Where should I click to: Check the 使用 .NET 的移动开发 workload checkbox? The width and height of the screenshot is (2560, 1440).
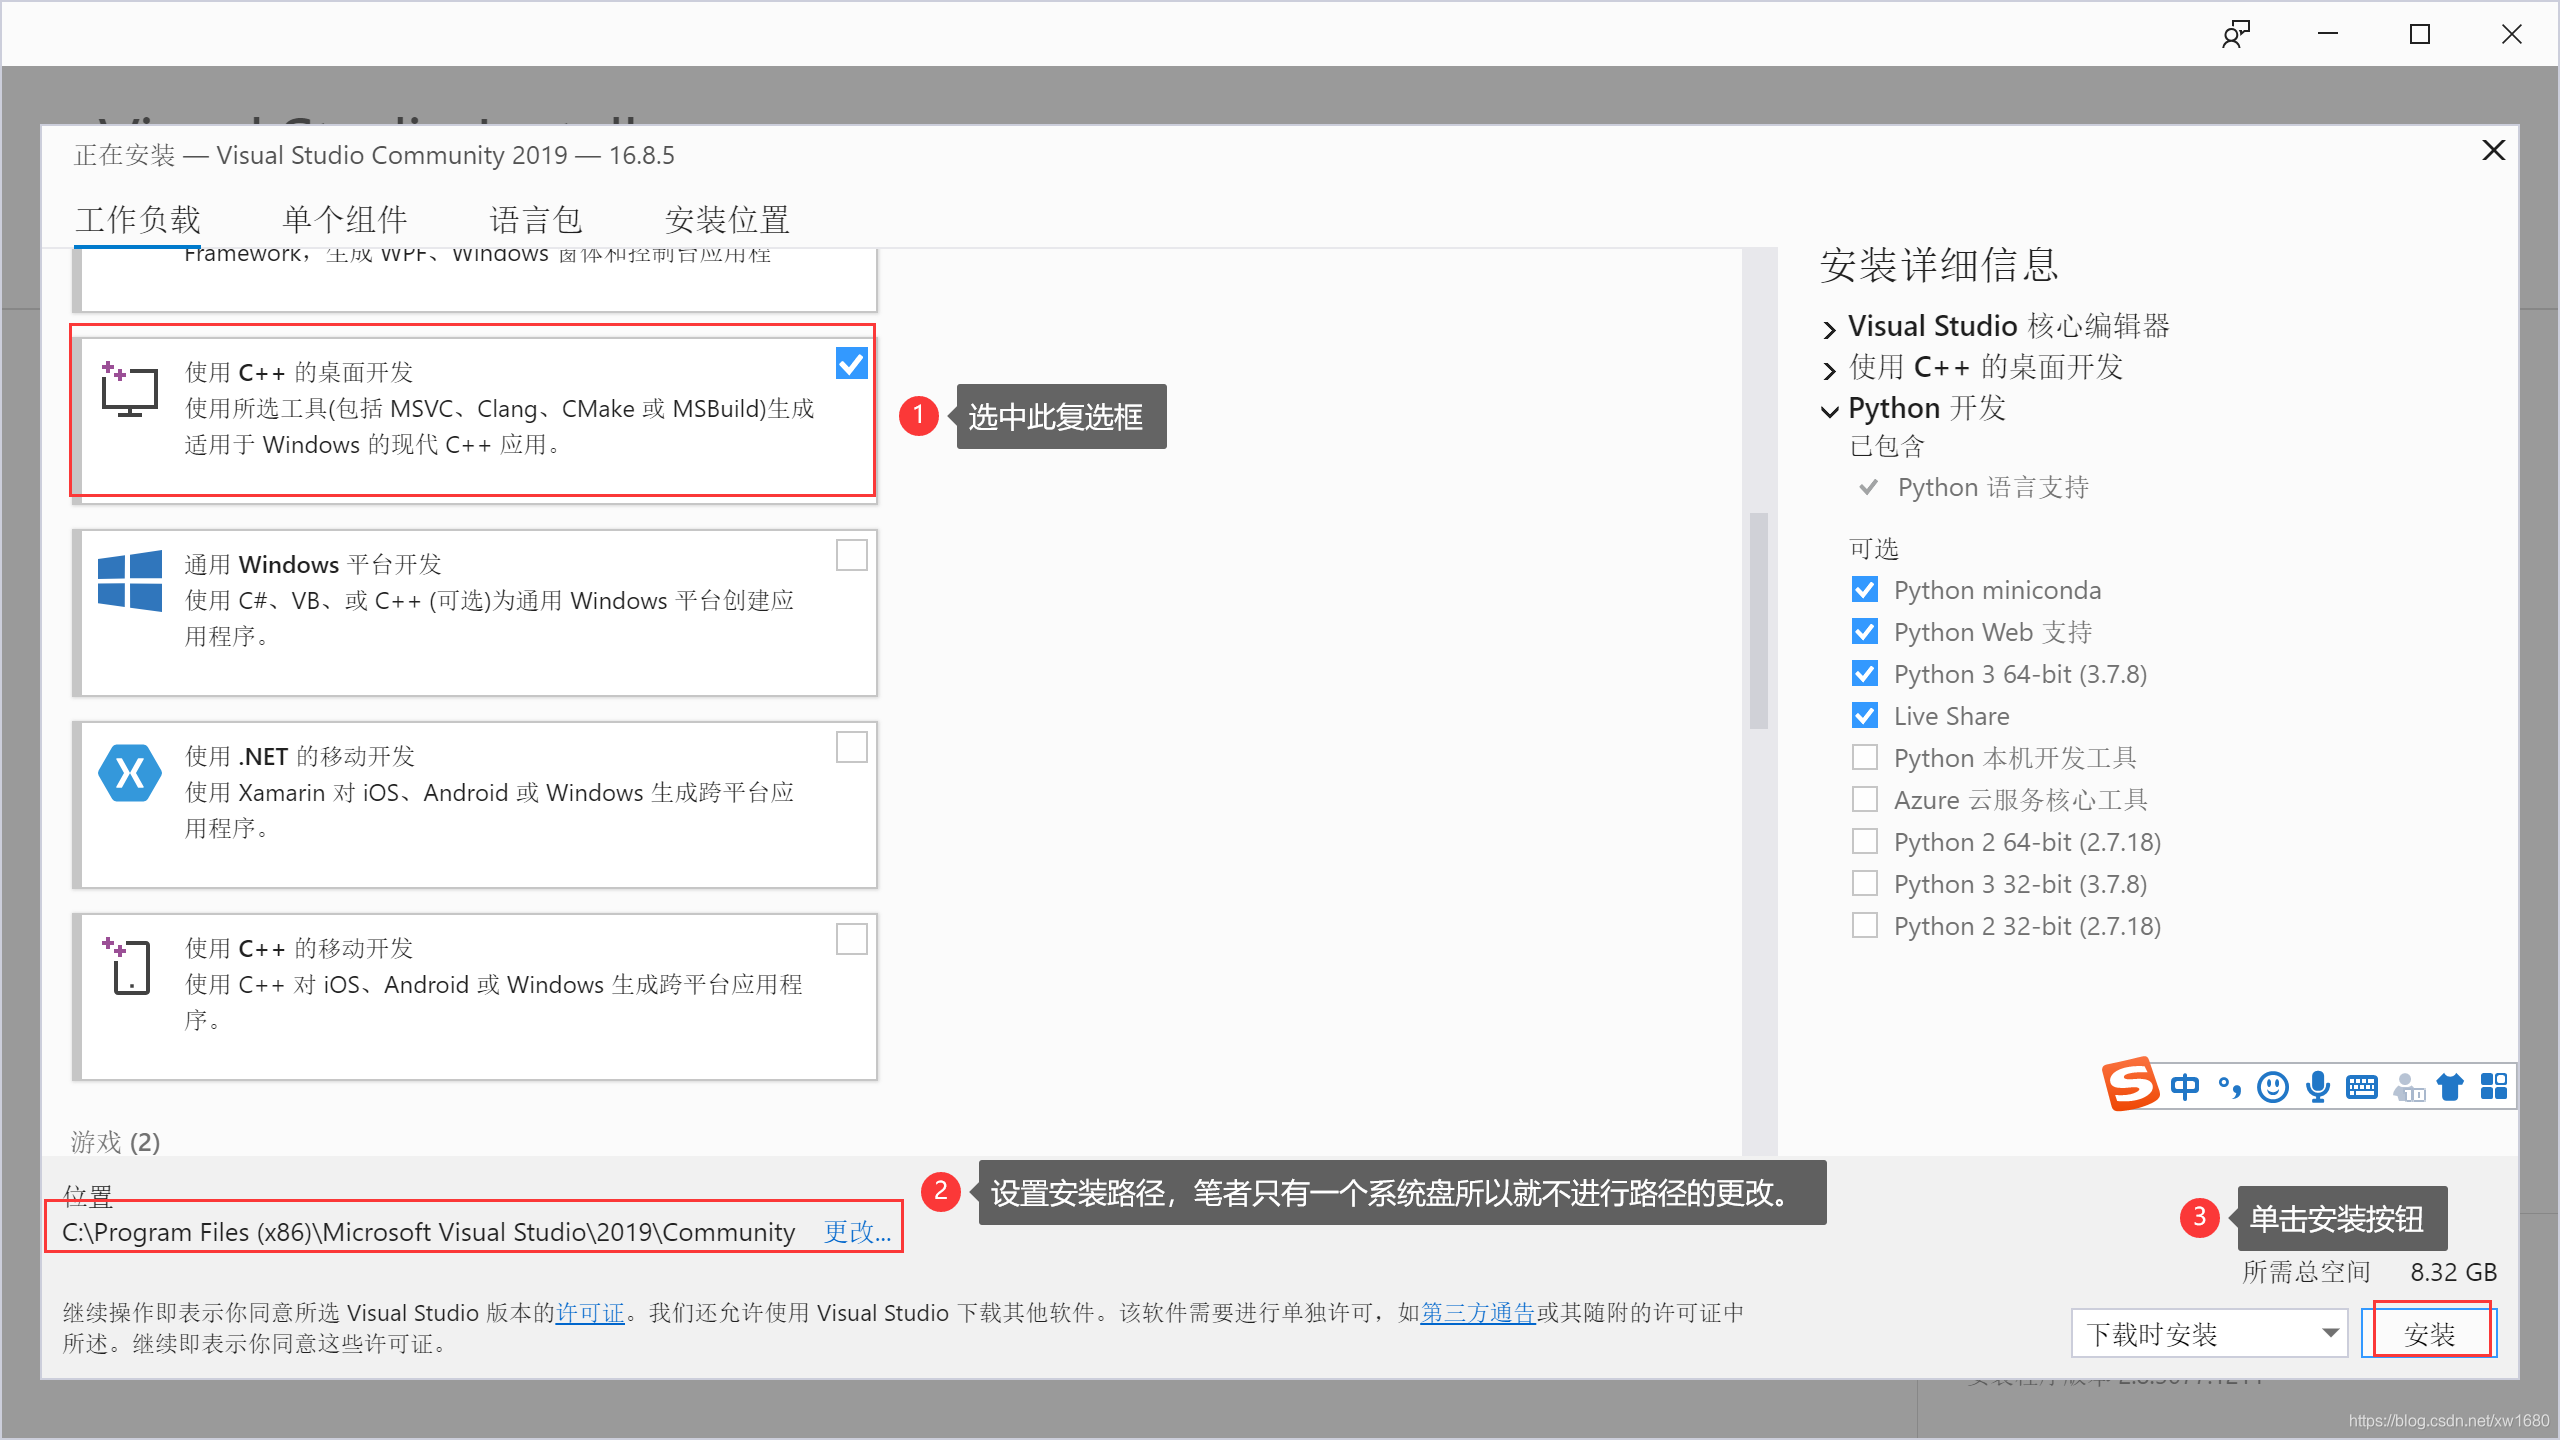pyautogui.click(x=852, y=747)
